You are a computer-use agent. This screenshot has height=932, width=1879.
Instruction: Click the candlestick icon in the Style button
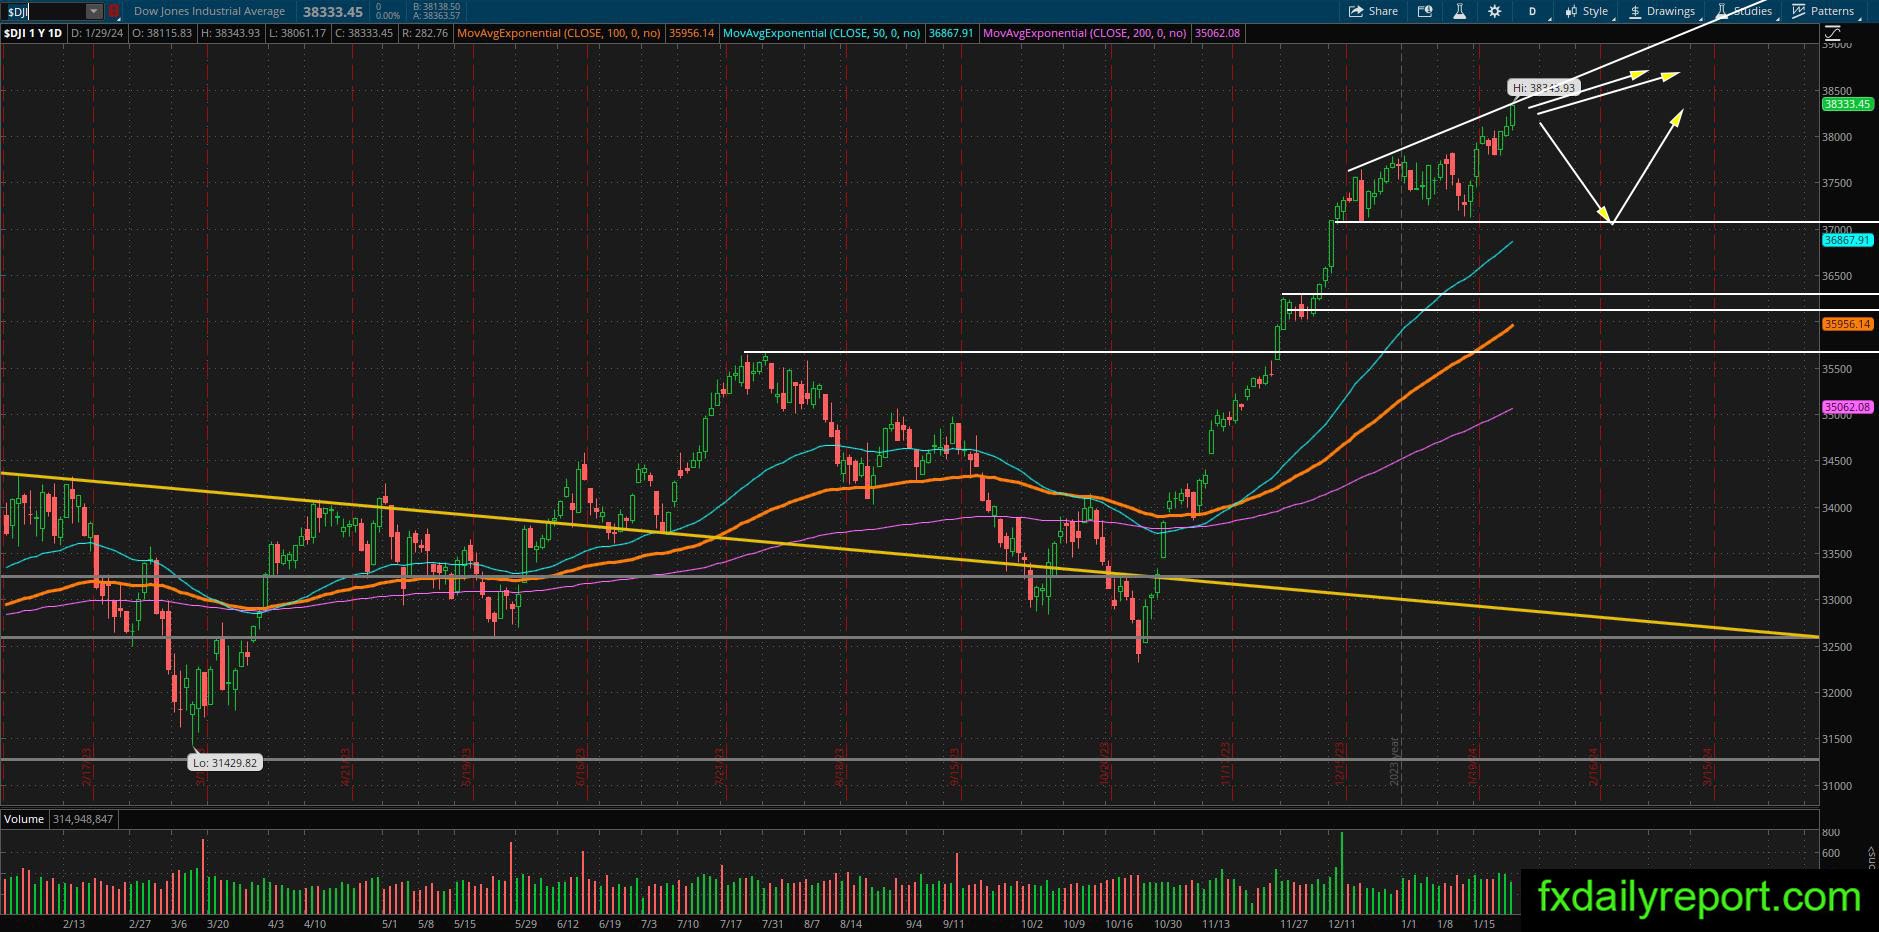point(1571,11)
